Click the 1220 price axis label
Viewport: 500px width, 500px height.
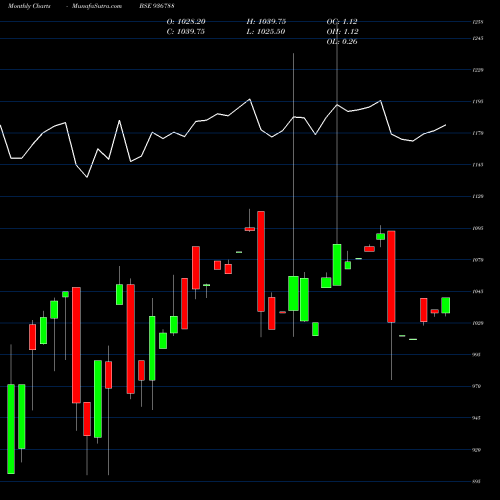click(478, 70)
